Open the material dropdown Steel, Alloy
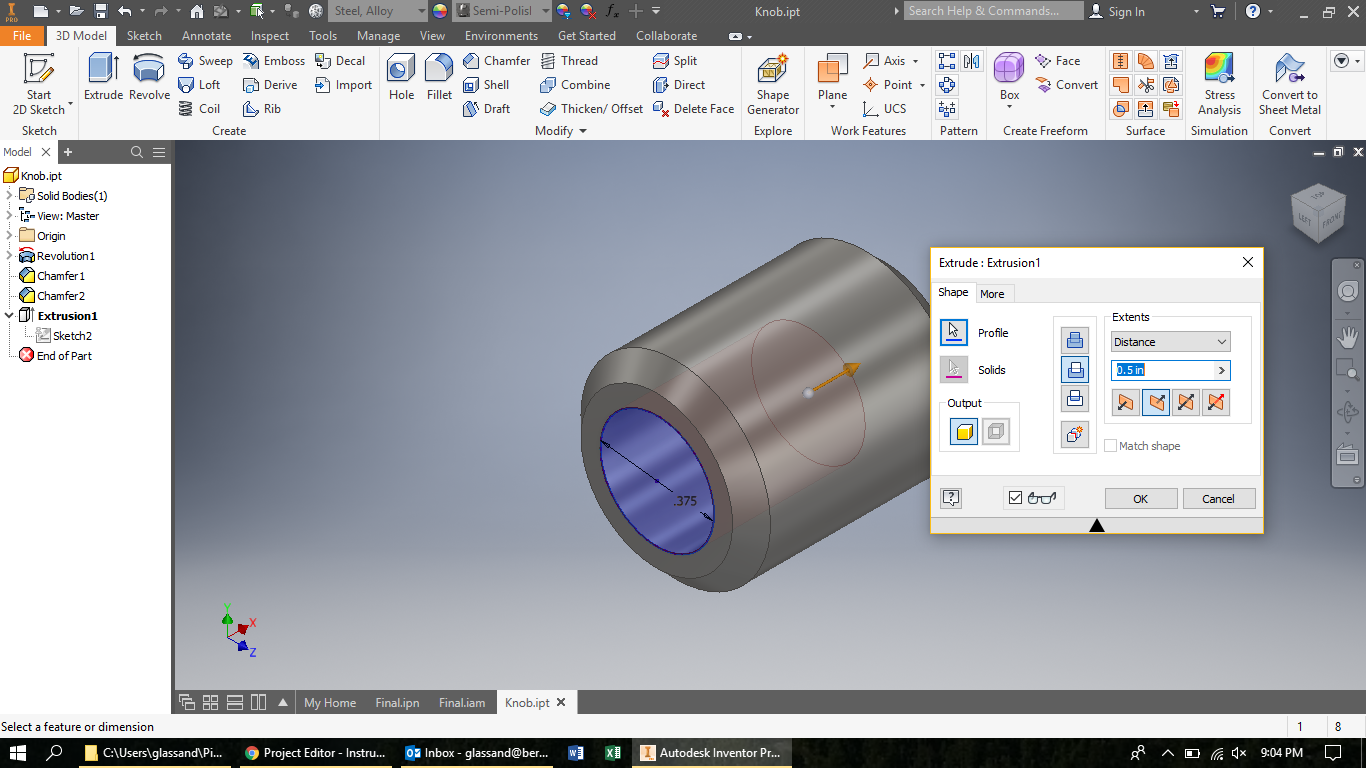The height and width of the screenshot is (768, 1366). 379,11
